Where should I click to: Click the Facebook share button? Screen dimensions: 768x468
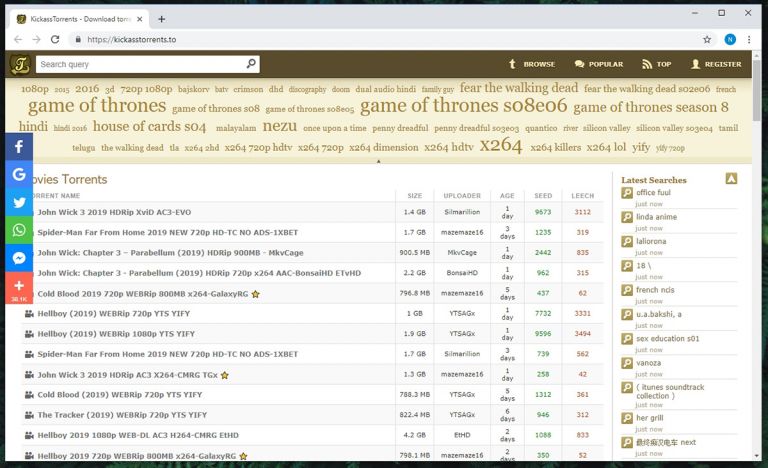coord(19,146)
